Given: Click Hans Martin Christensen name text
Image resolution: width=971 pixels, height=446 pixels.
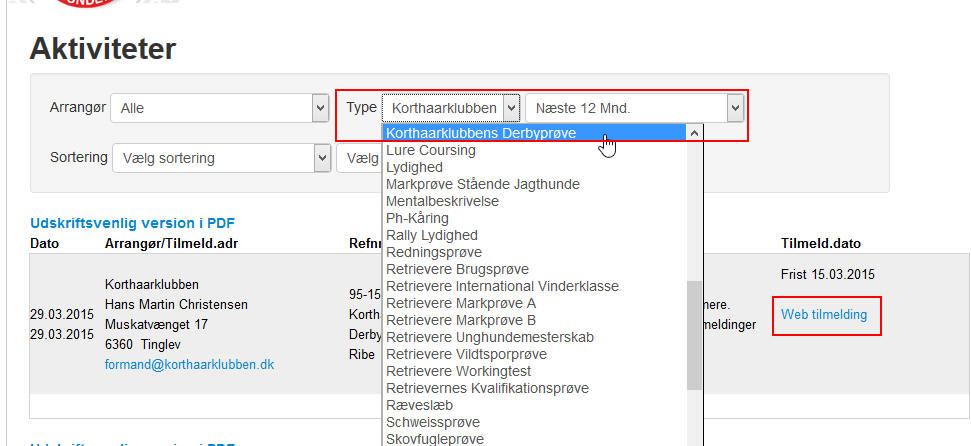Looking at the screenshot, I should 176,305.
